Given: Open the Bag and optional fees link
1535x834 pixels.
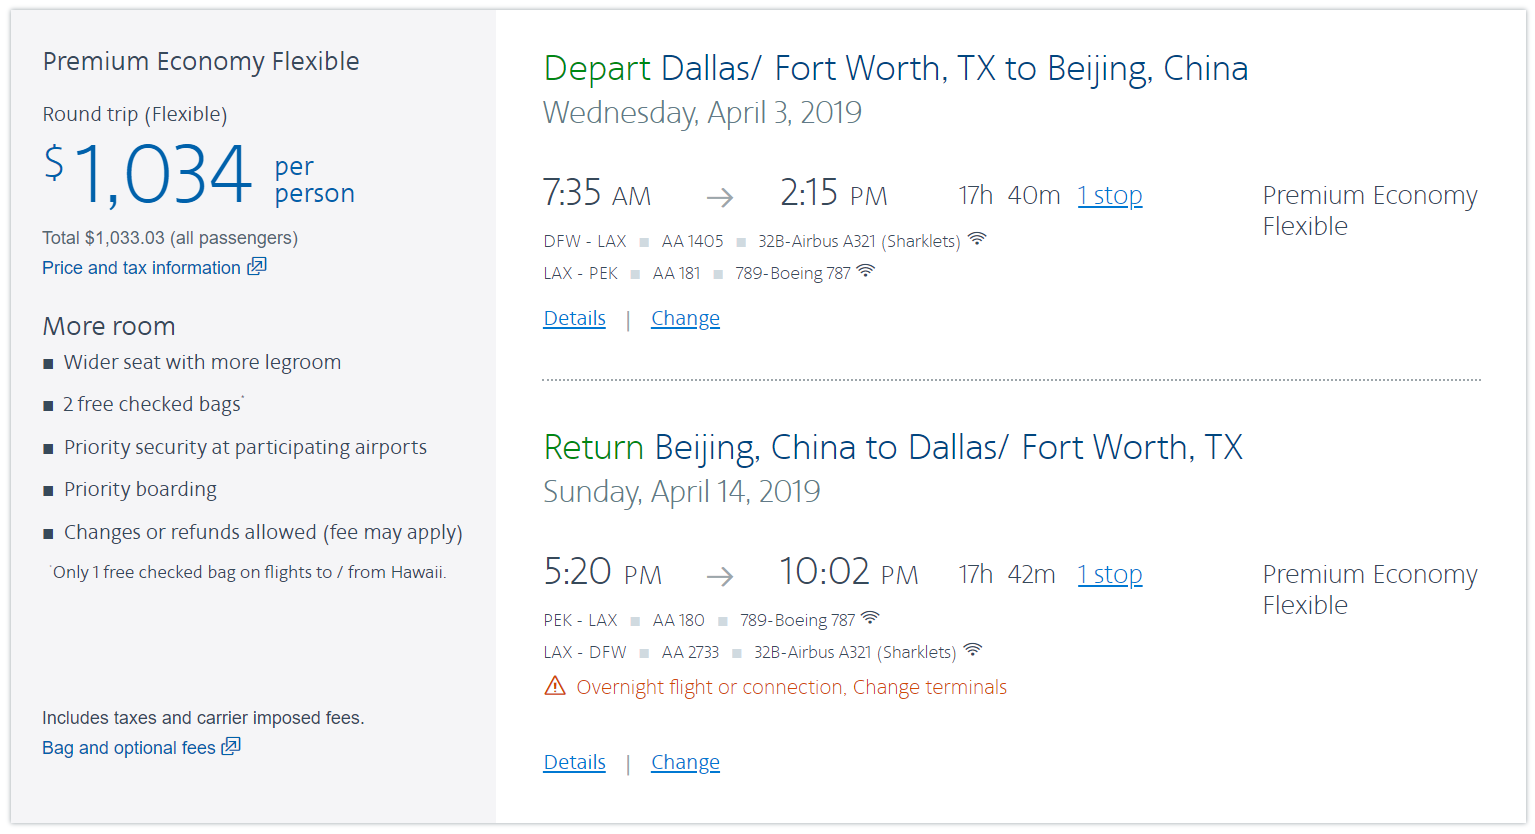Looking at the screenshot, I should (129, 748).
